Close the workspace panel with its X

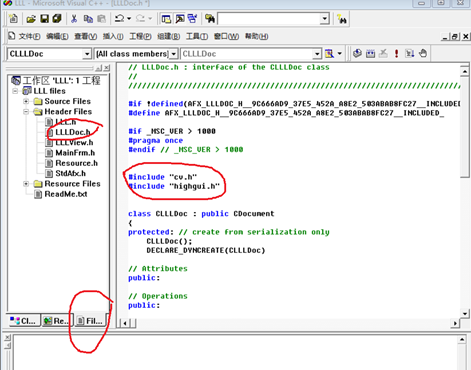point(106,68)
